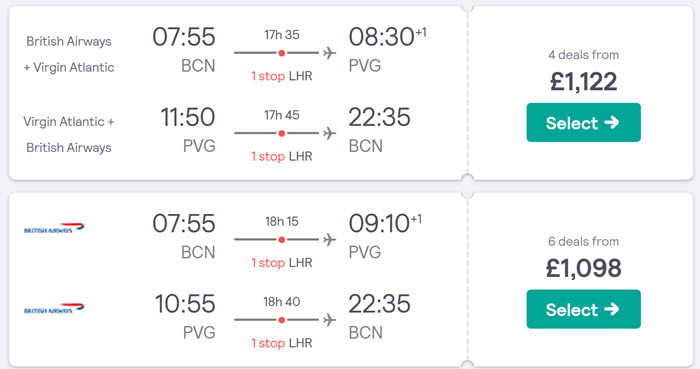Click the 11:50 PVG departure time
This screenshot has width=700, height=369.
188,117
